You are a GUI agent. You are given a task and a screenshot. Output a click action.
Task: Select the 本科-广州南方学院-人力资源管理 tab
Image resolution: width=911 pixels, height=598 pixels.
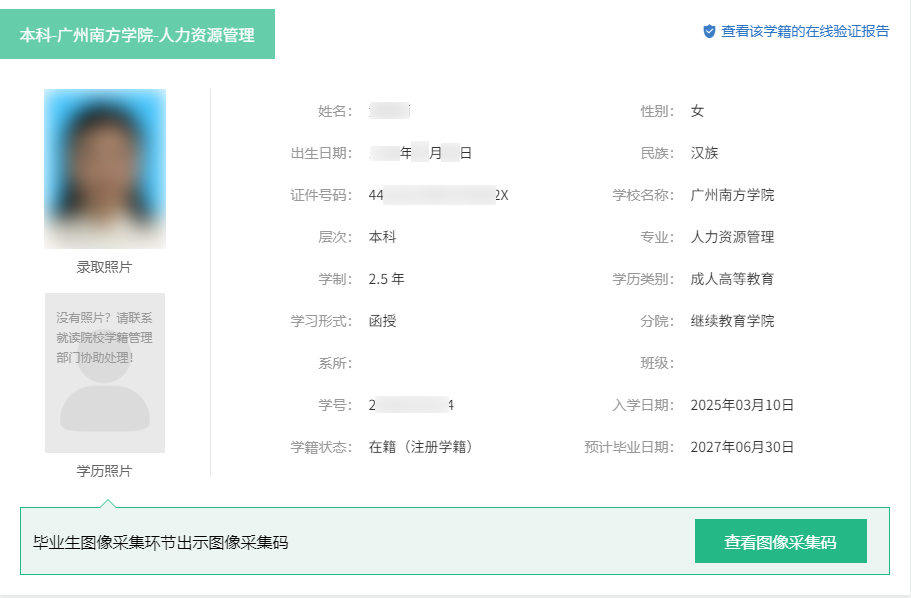point(137,34)
